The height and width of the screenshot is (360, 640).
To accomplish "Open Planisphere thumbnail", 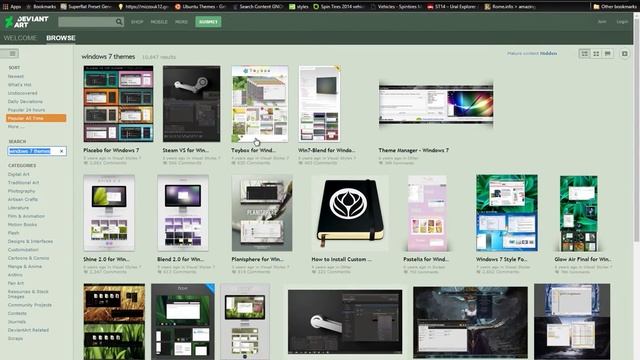I will point(262,213).
